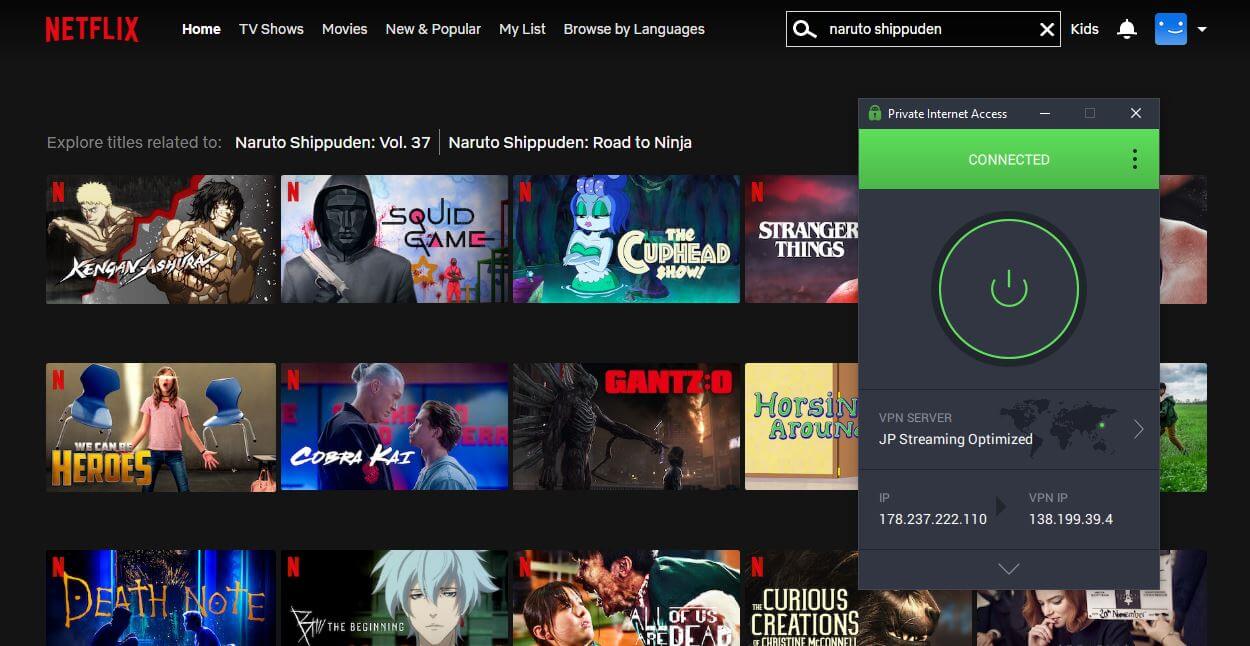Click the search magnifier icon
This screenshot has height=646, width=1250.
coord(804,29)
